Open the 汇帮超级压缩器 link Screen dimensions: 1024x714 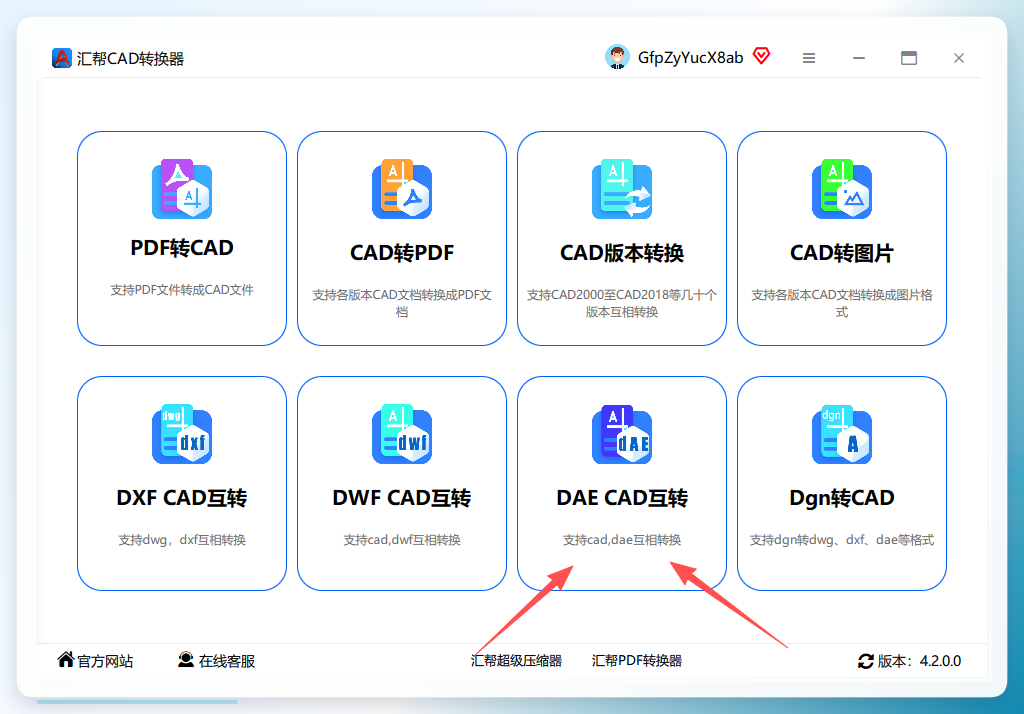click(x=516, y=660)
